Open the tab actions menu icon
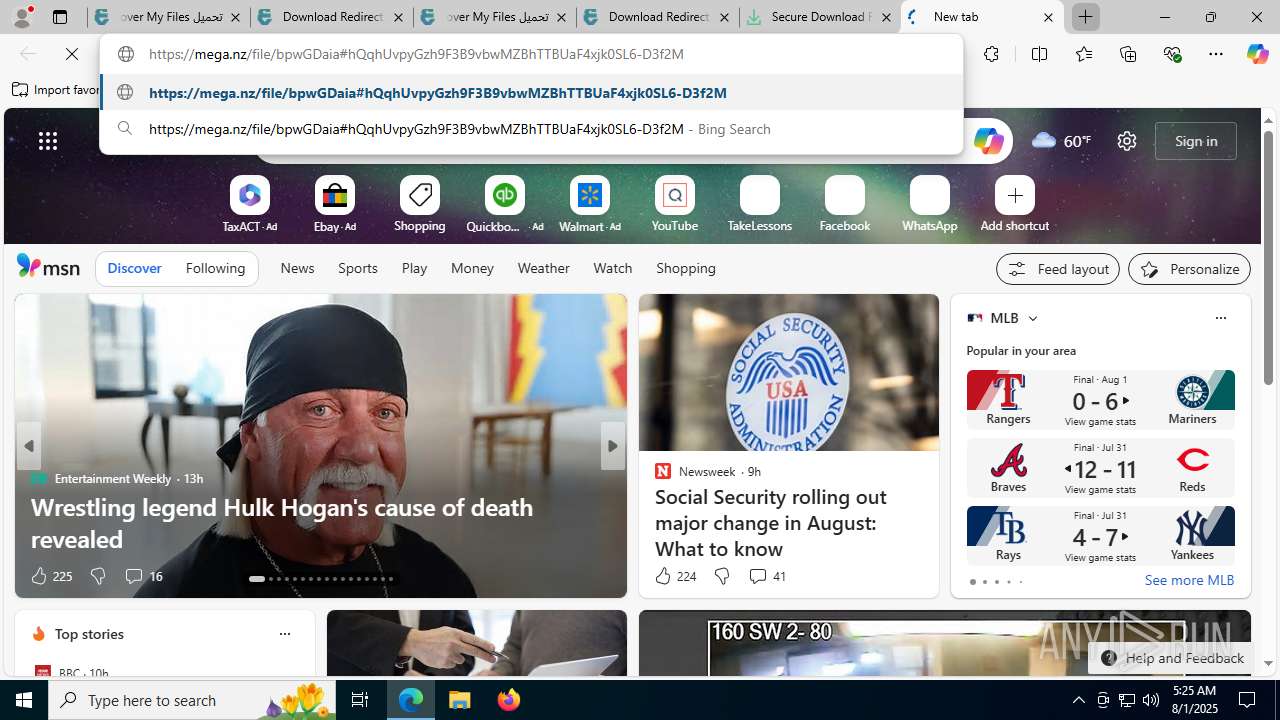Image resolution: width=1280 pixels, height=720 pixels. click(x=60, y=17)
